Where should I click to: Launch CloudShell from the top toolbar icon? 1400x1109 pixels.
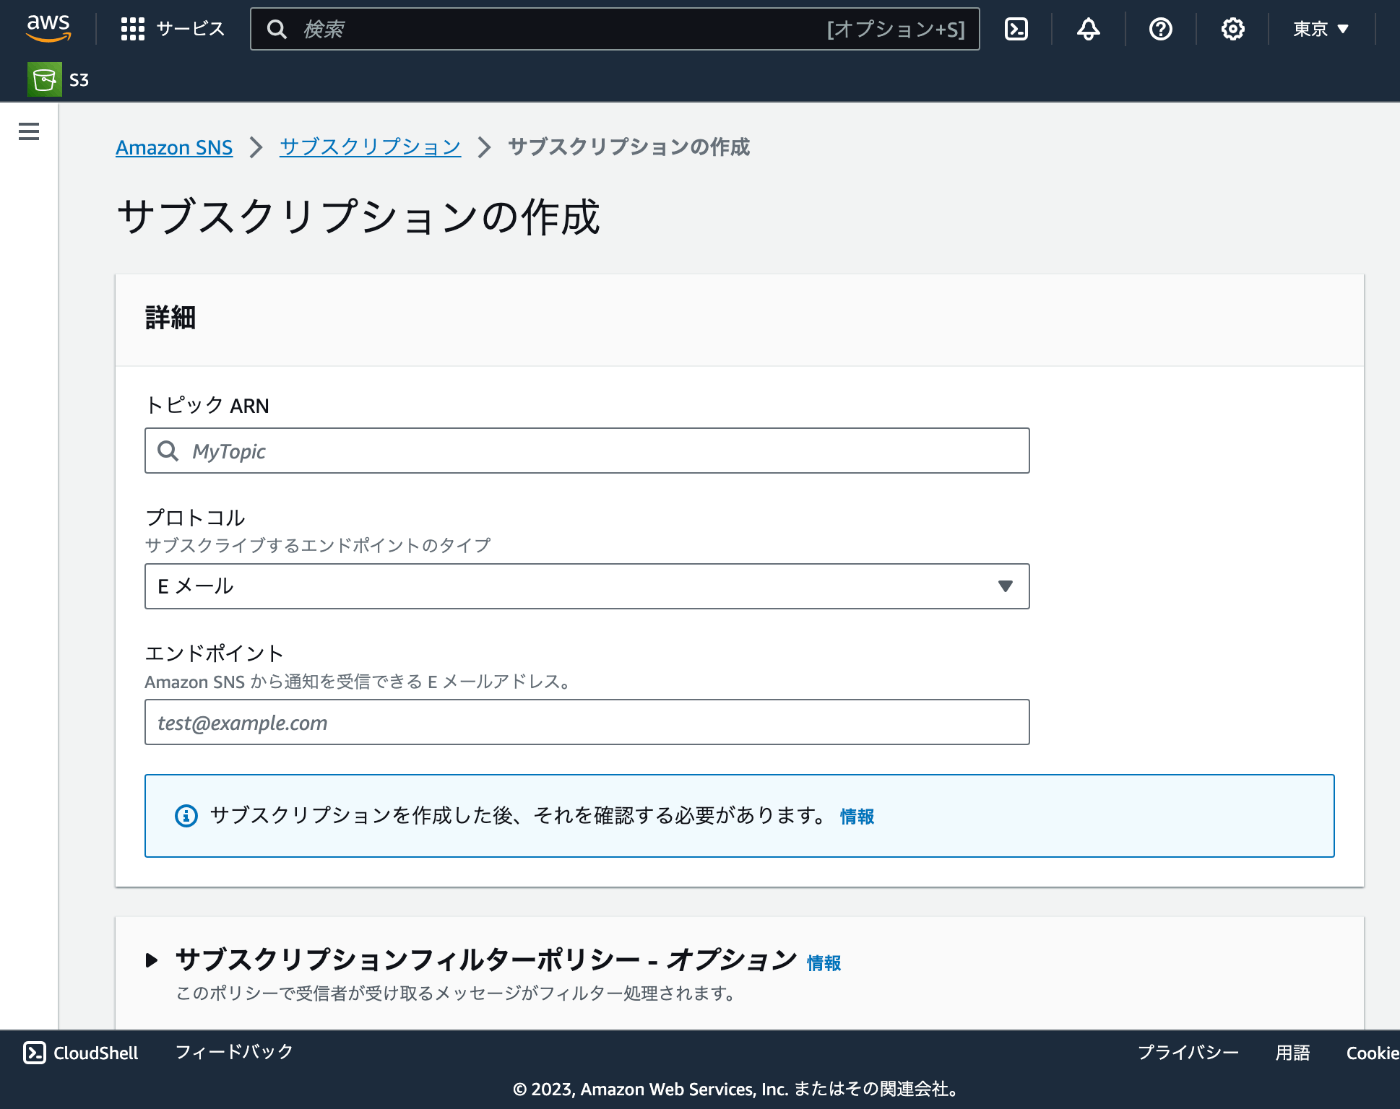(1016, 29)
